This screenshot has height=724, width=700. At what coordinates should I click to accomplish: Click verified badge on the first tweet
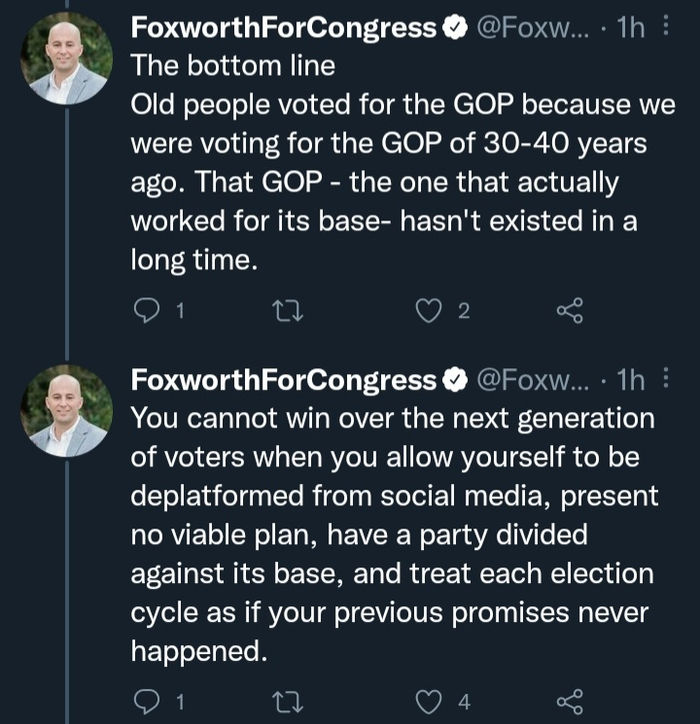point(452,30)
